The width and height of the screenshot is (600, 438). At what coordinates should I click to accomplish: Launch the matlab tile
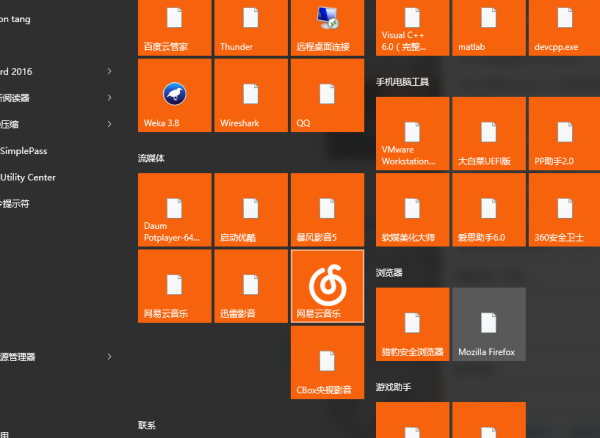pyautogui.click(x=489, y=28)
